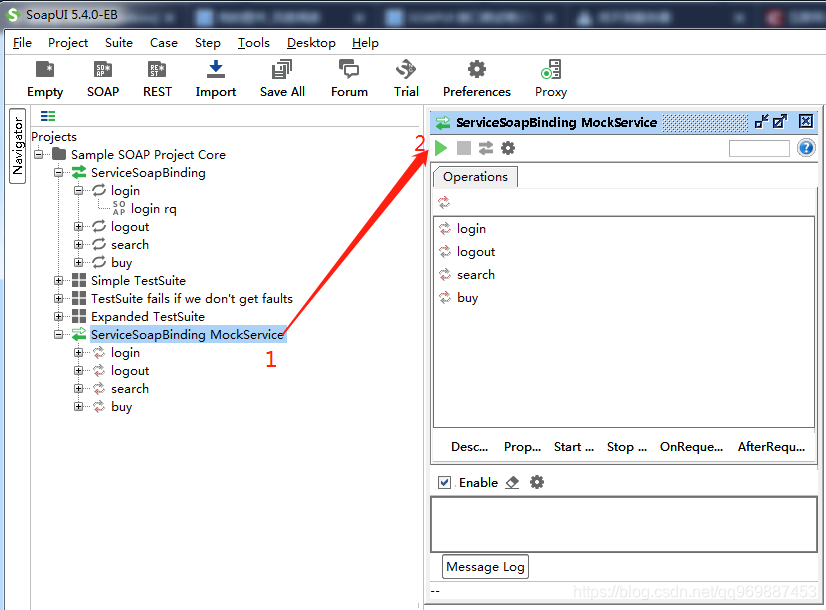Expand the buy operation under ServiceSoapBinding
826x610 pixels.
point(78,262)
